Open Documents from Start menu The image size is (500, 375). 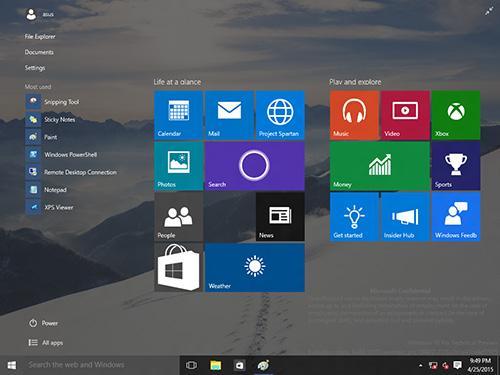coord(39,52)
